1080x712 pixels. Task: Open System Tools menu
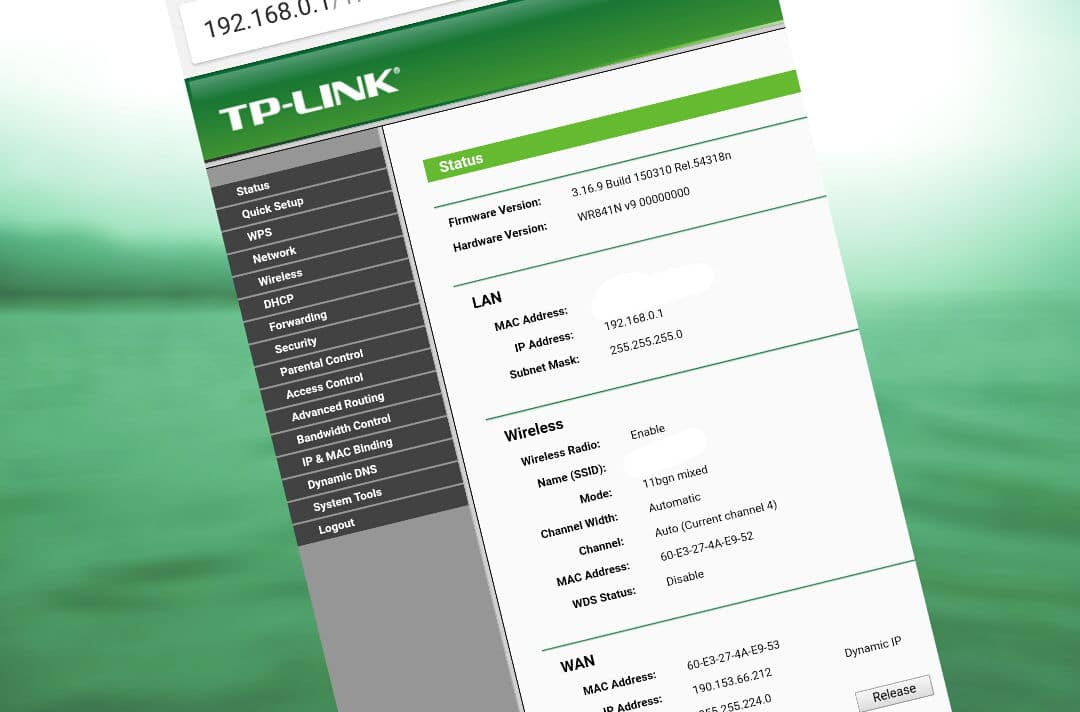click(x=347, y=500)
